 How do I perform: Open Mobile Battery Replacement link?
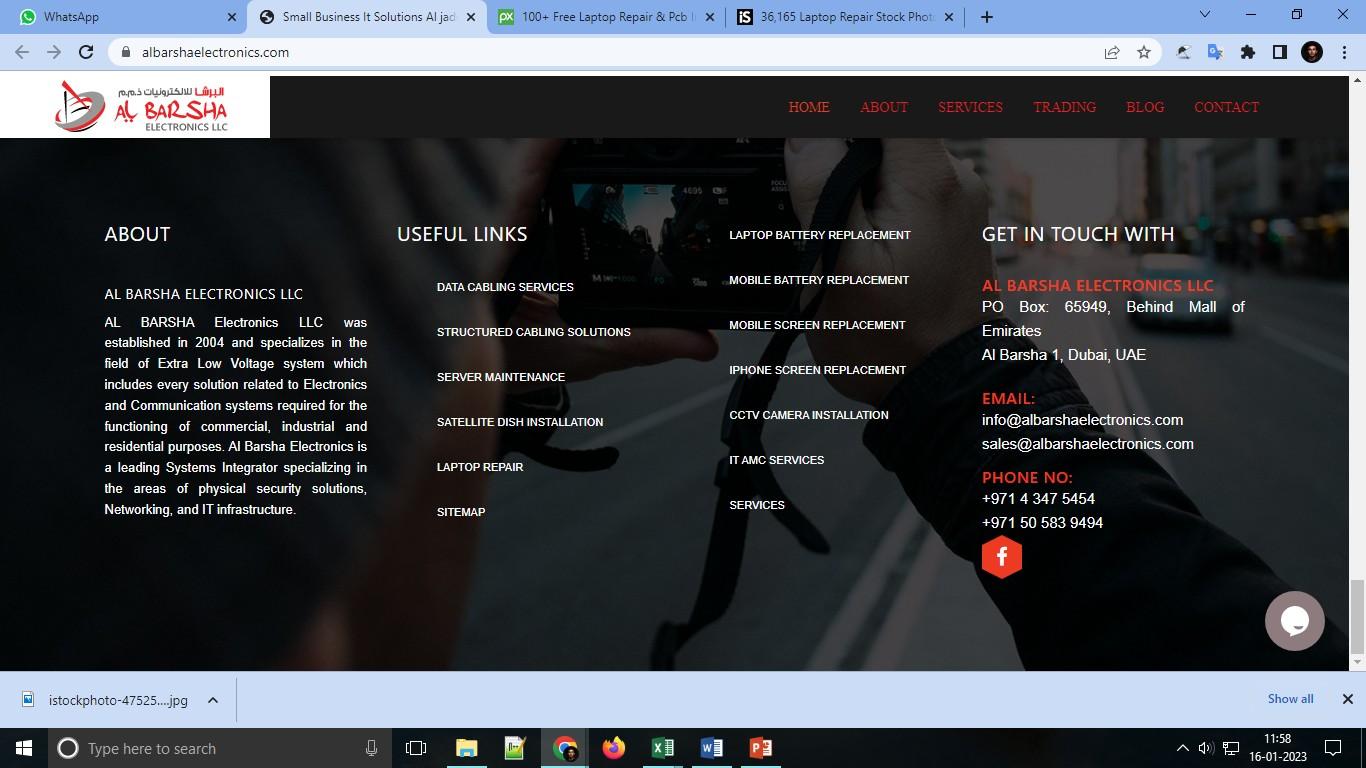point(819,280)
